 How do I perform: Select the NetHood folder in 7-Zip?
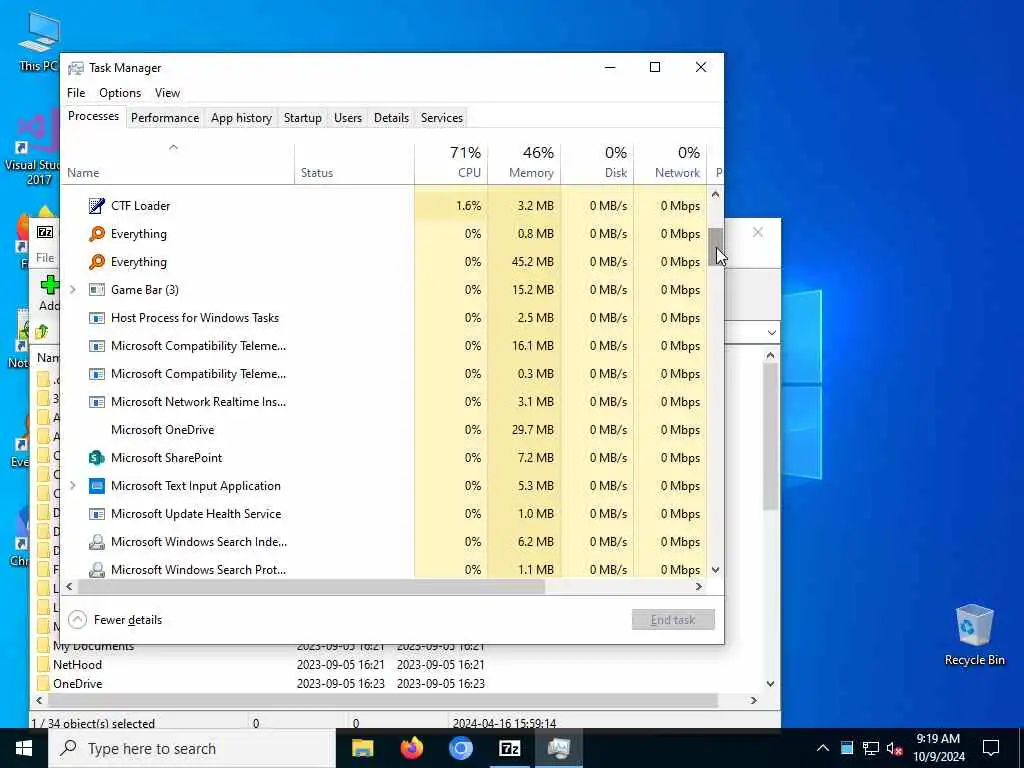tap(77, 665)
